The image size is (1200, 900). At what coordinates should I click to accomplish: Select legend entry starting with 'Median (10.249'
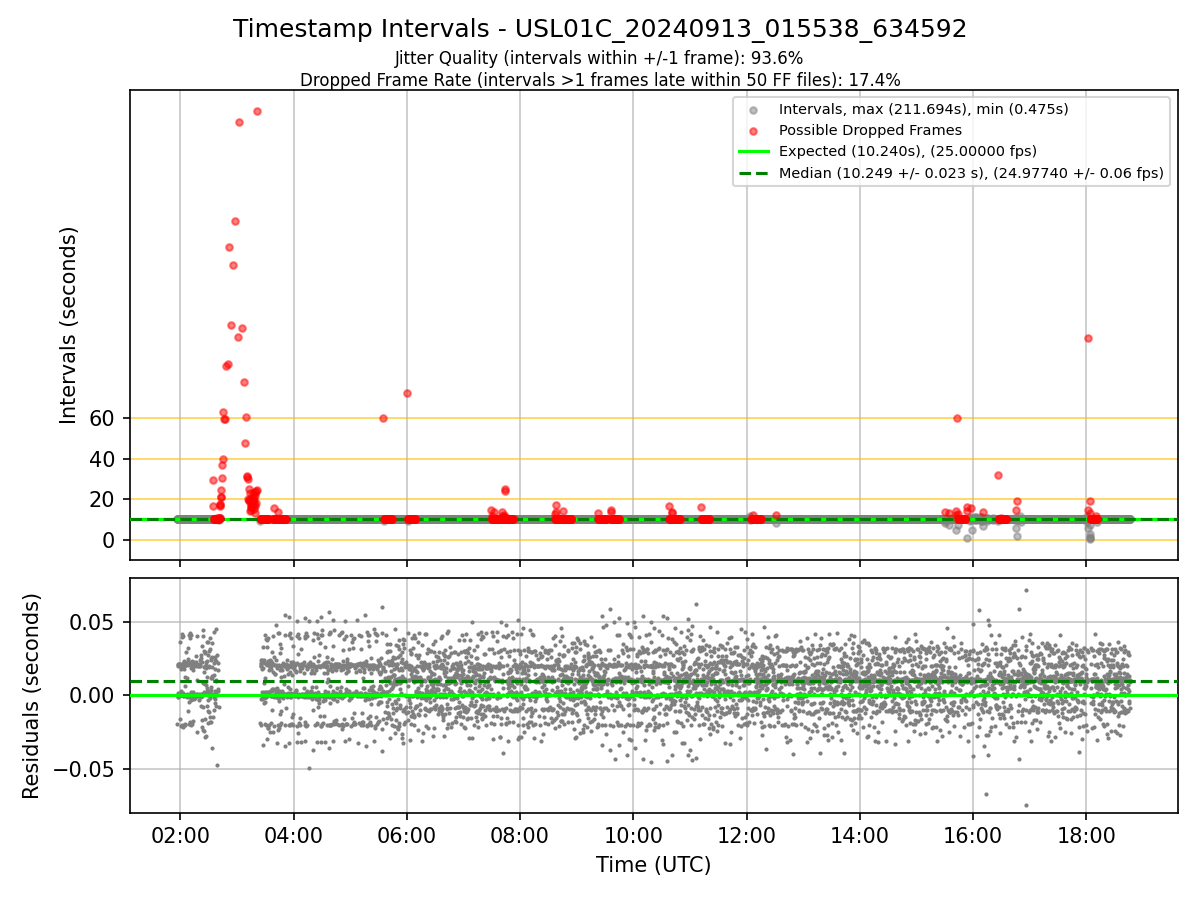(971, 173)
